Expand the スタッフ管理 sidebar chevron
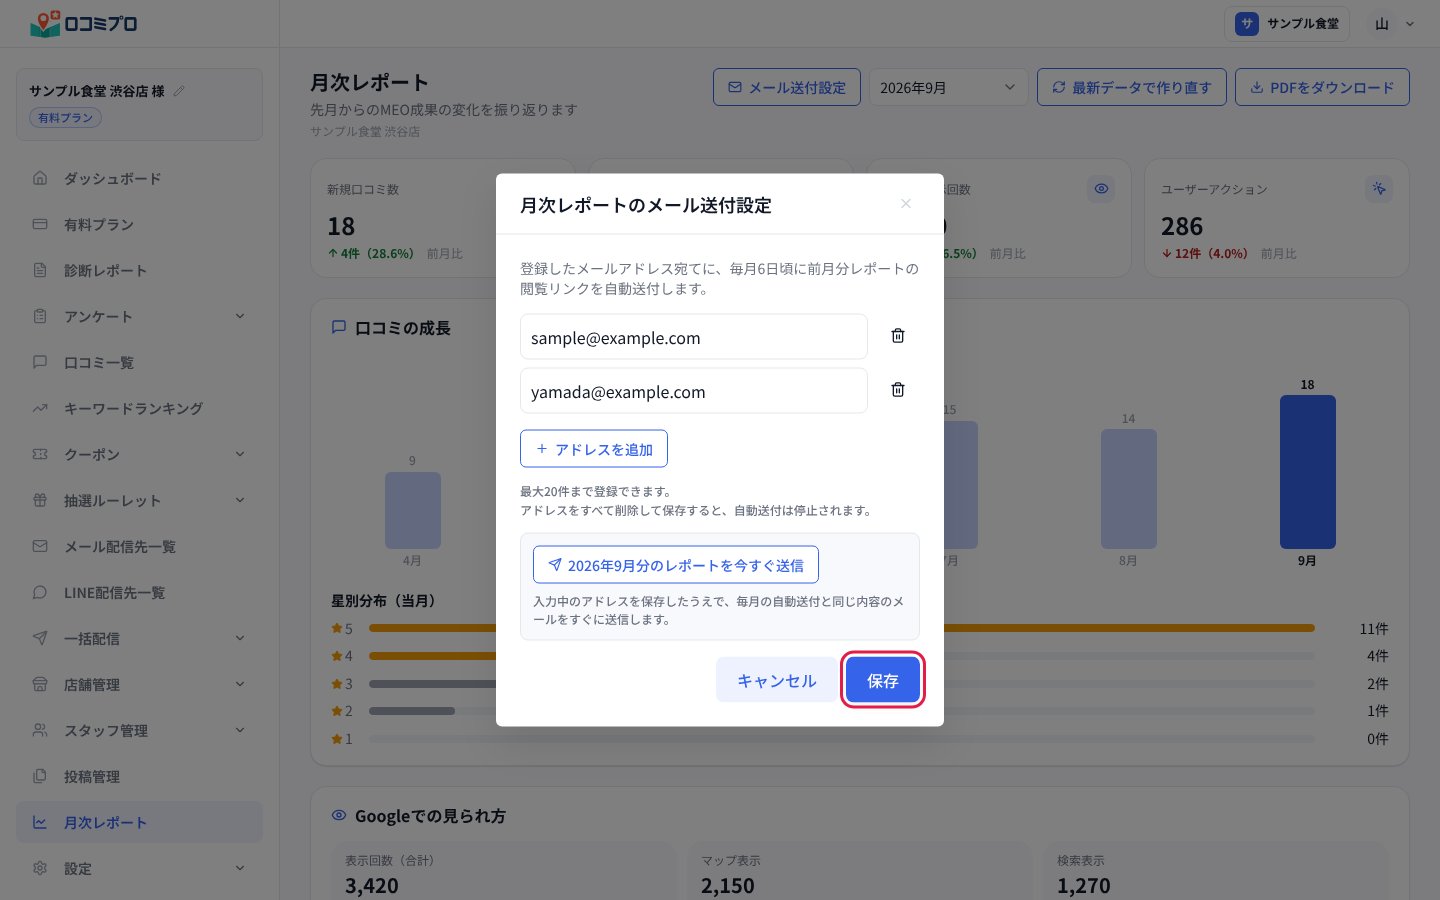This screenshot has width=1440, height=900. 240,730
